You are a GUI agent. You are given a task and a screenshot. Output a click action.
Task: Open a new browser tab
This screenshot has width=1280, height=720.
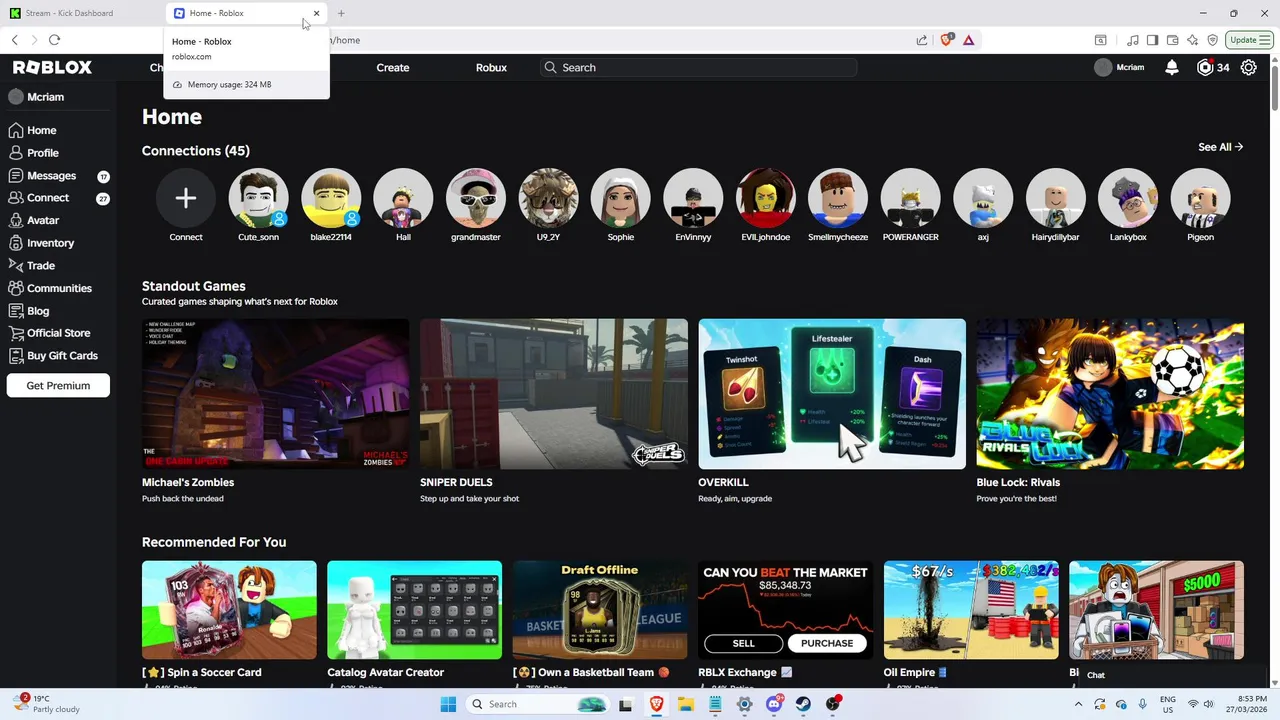341,13
